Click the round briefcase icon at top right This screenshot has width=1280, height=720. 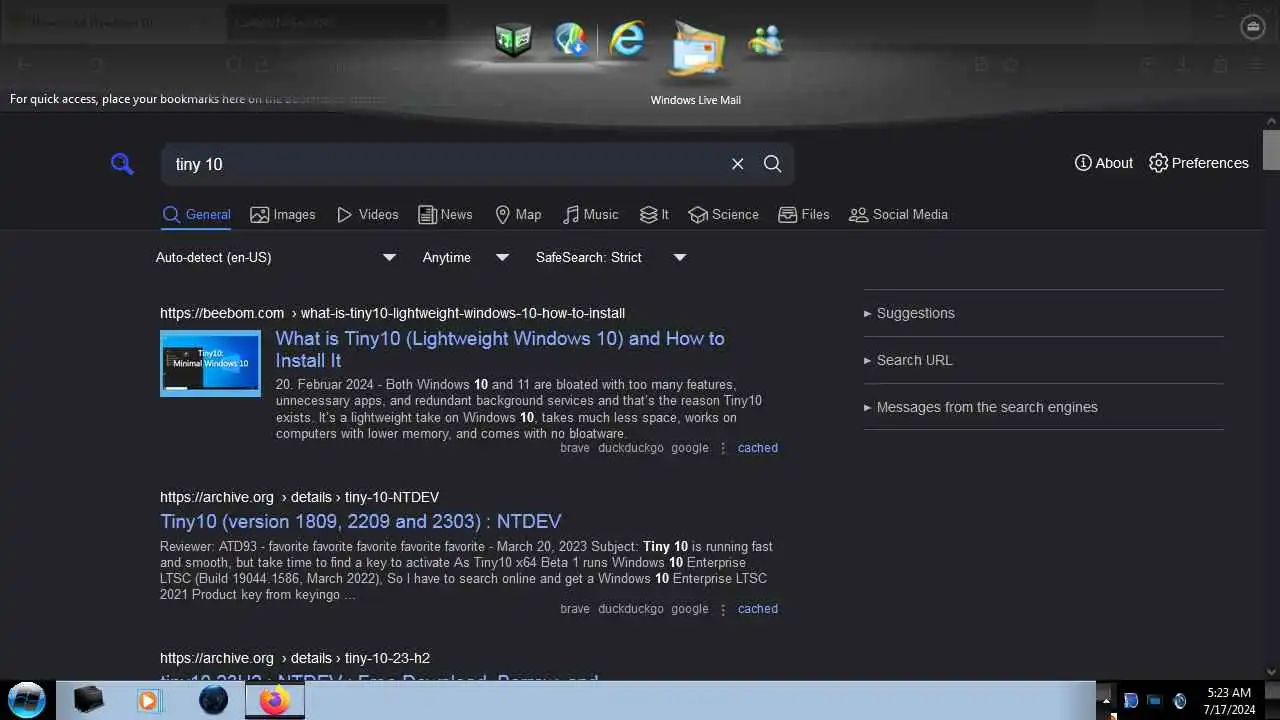[1253, 27]
